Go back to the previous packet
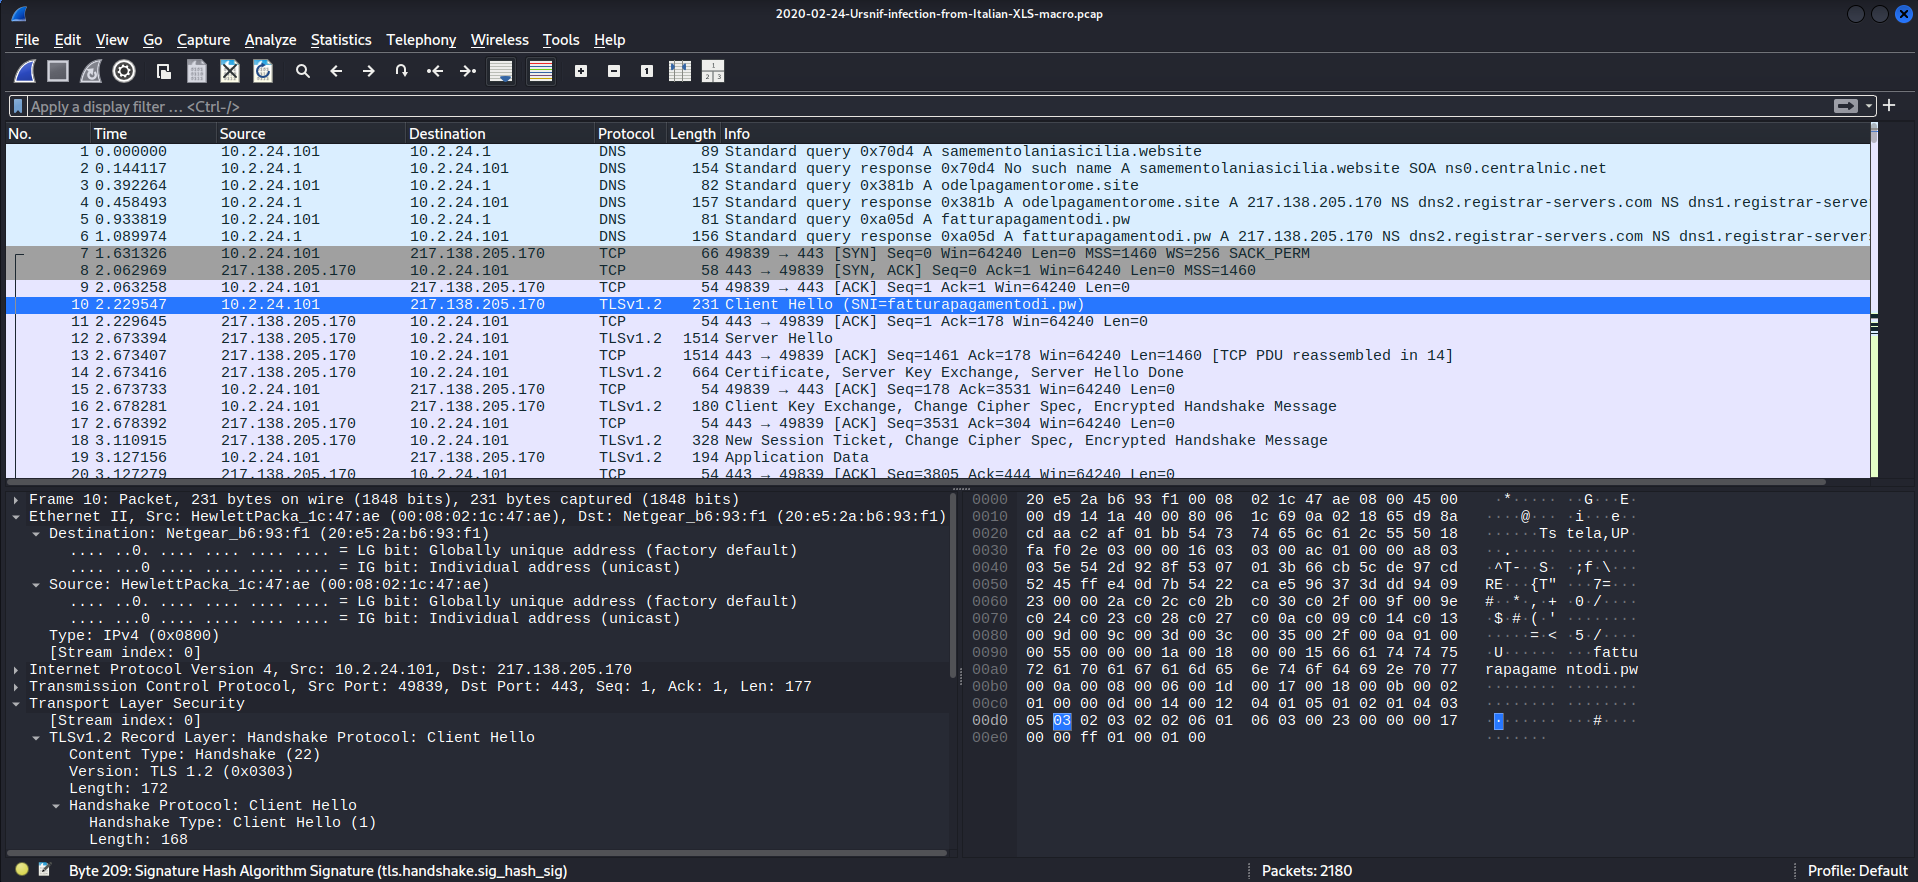This screenshot has width=1918, height=882. [x=336, y=71]
